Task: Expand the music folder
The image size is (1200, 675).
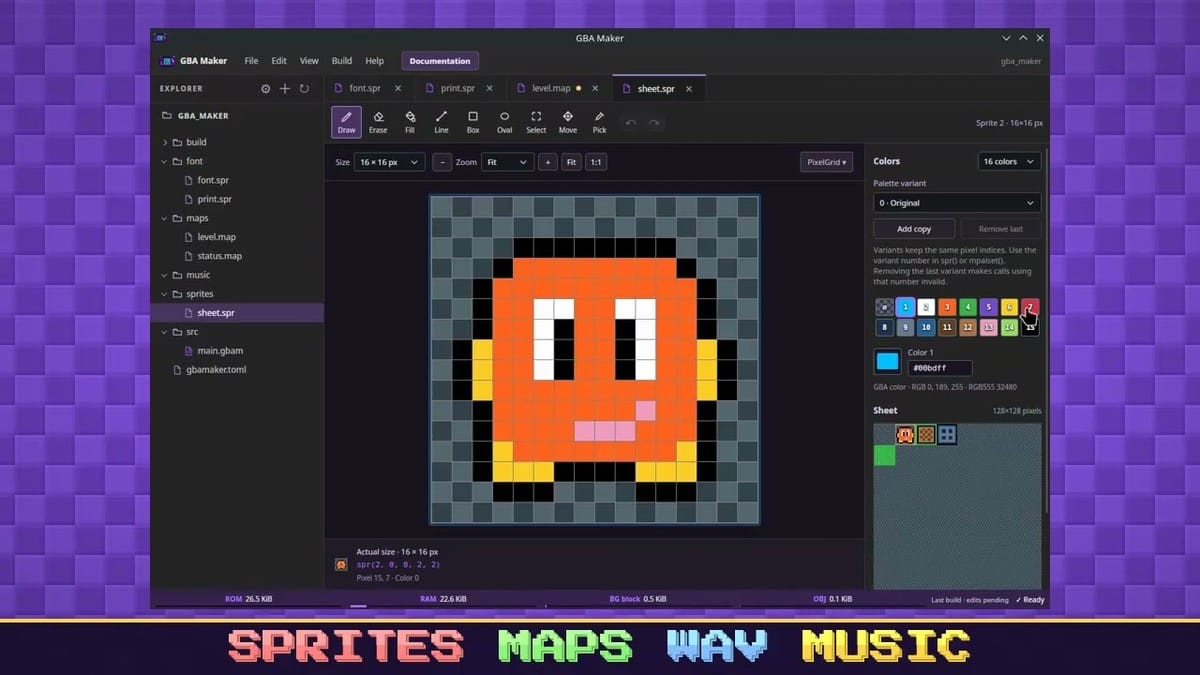Action: [x=165, y=275]
